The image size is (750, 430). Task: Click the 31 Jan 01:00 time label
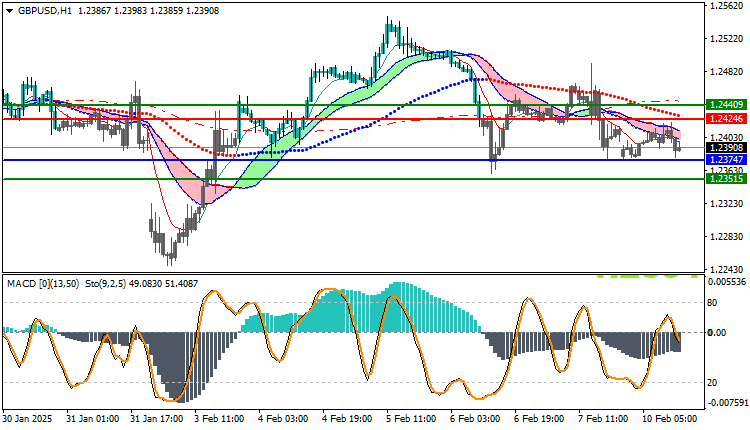point(93,419)
